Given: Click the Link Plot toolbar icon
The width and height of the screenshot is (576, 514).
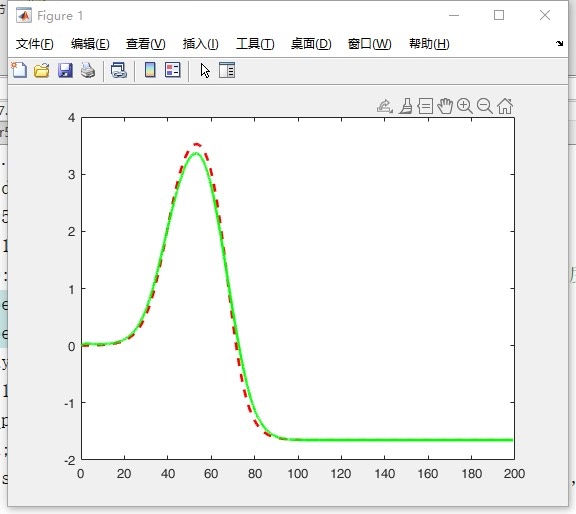Looking at the screenshot, I should click(119, 70).
